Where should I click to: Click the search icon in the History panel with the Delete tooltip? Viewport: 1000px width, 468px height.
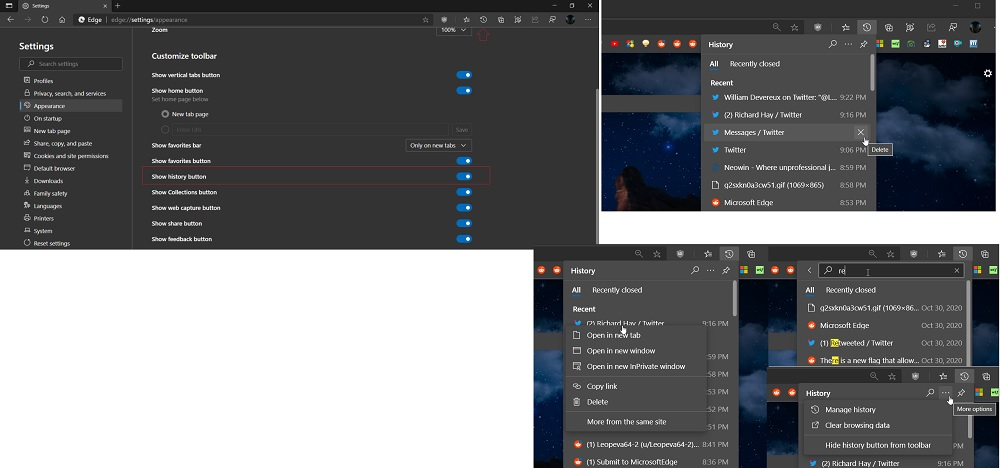click(x=833, y=45)
